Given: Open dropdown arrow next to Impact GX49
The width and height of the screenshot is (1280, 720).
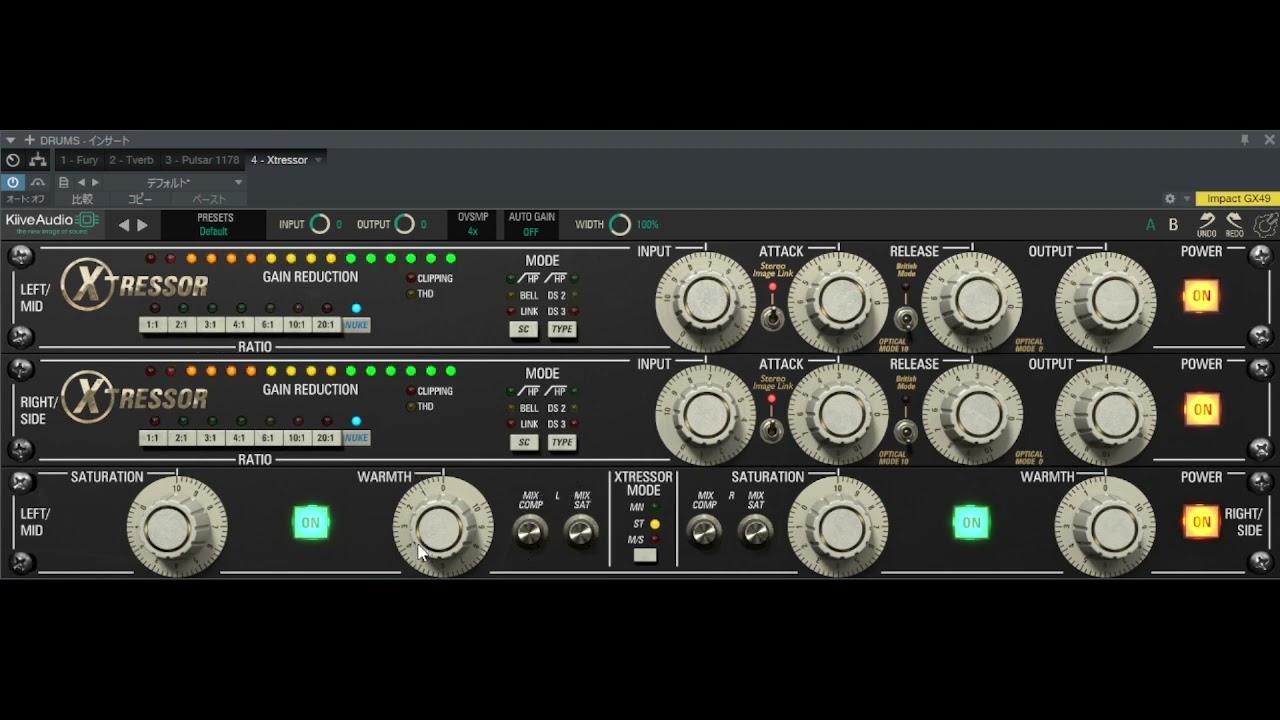Looking at the screenshot, I should [1187, 199].
